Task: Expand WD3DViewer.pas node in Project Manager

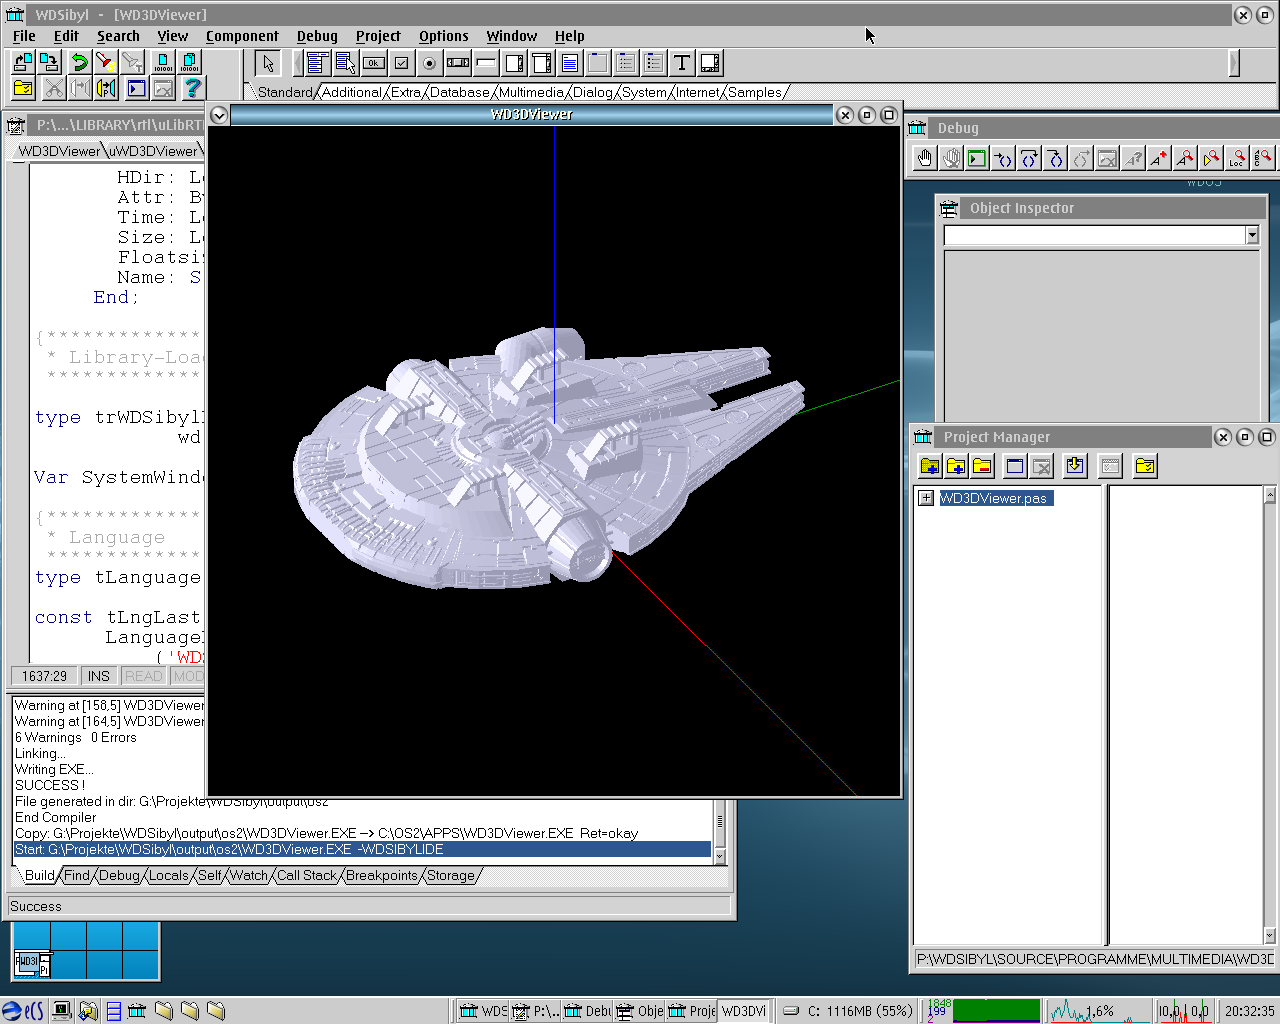Action: (926, 498)
